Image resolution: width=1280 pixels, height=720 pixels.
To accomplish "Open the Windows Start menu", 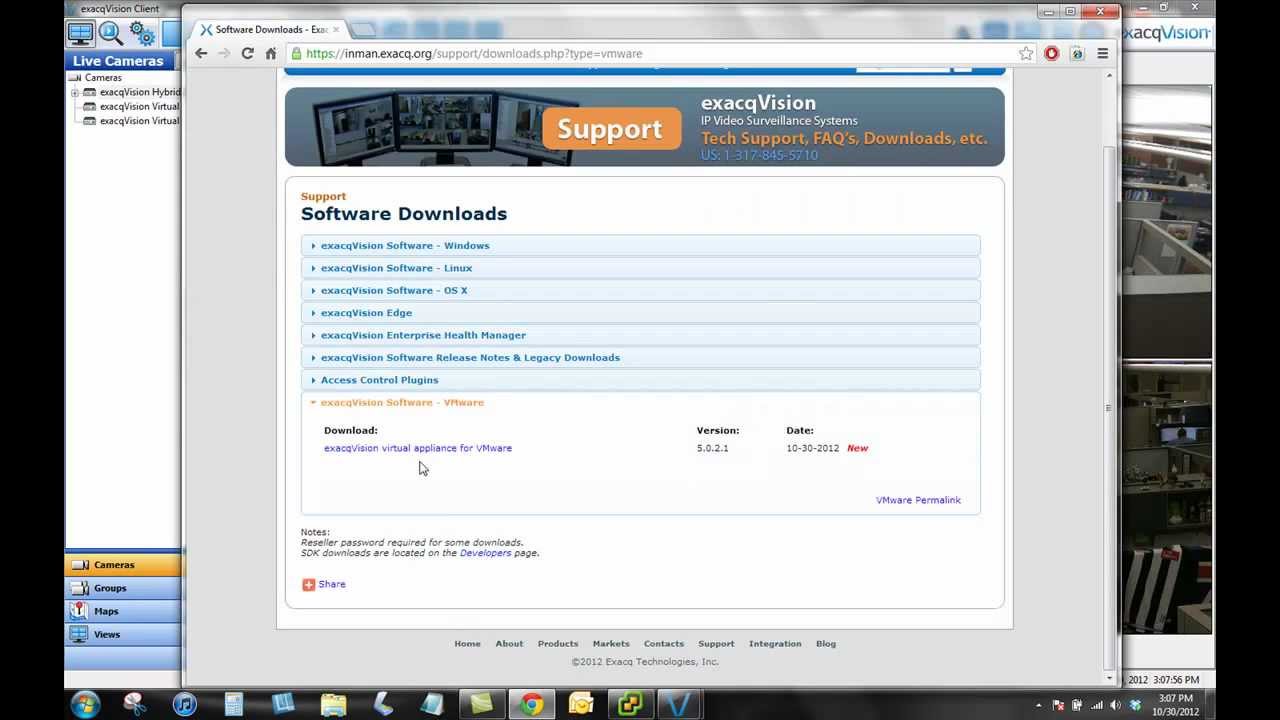I will point(85,704).
